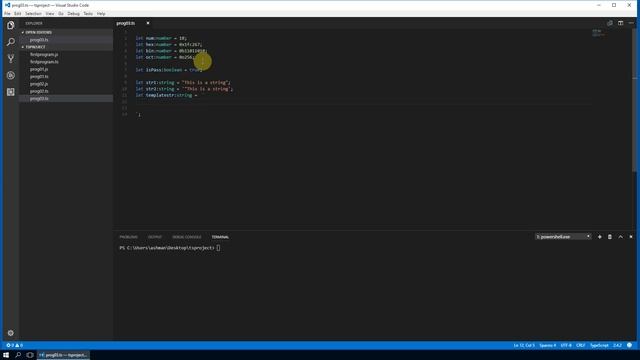Screen dimensions: 640x360
Task: Open the powershell terminal selector dropdown
Action: 563,237
